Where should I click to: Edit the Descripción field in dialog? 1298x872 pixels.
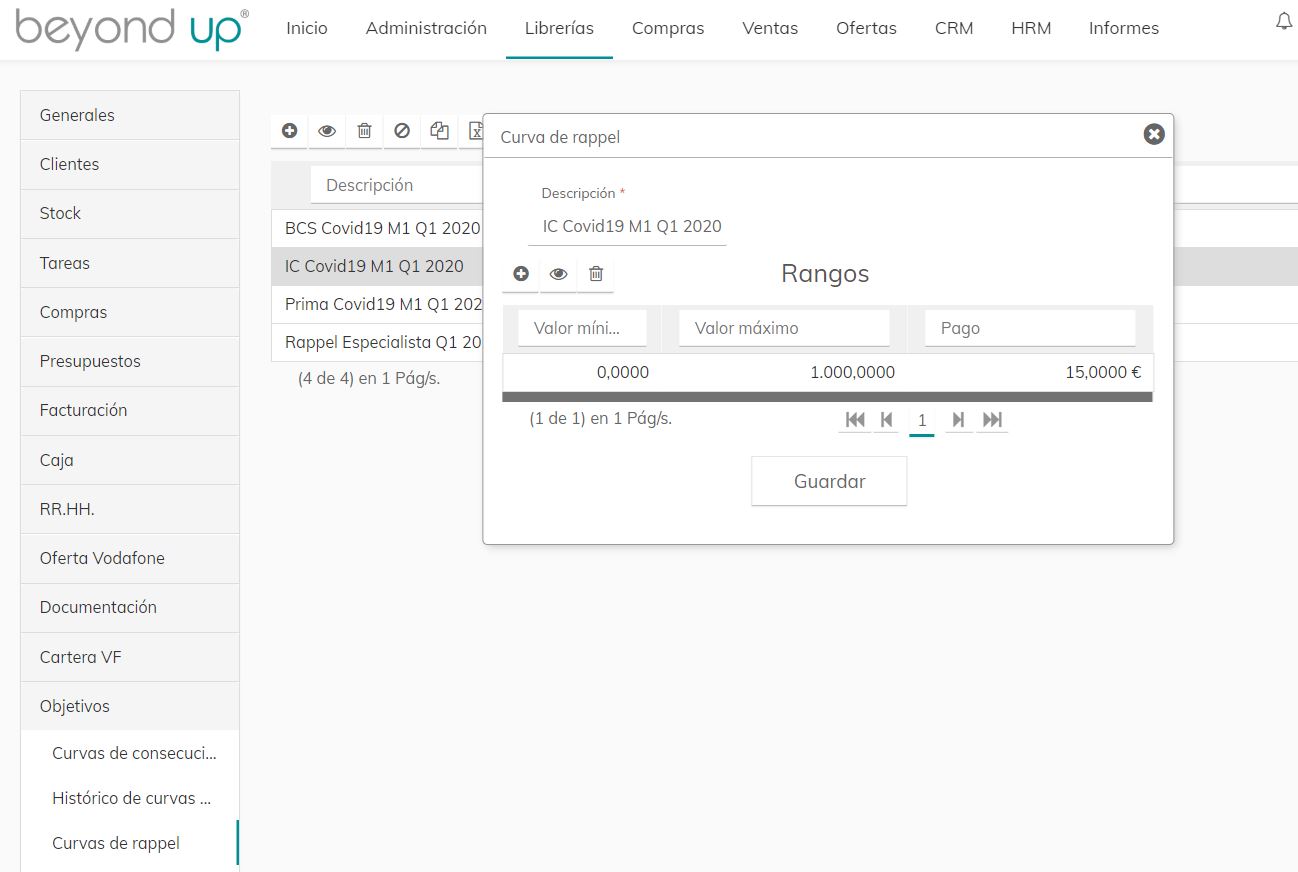click(627, 226)
